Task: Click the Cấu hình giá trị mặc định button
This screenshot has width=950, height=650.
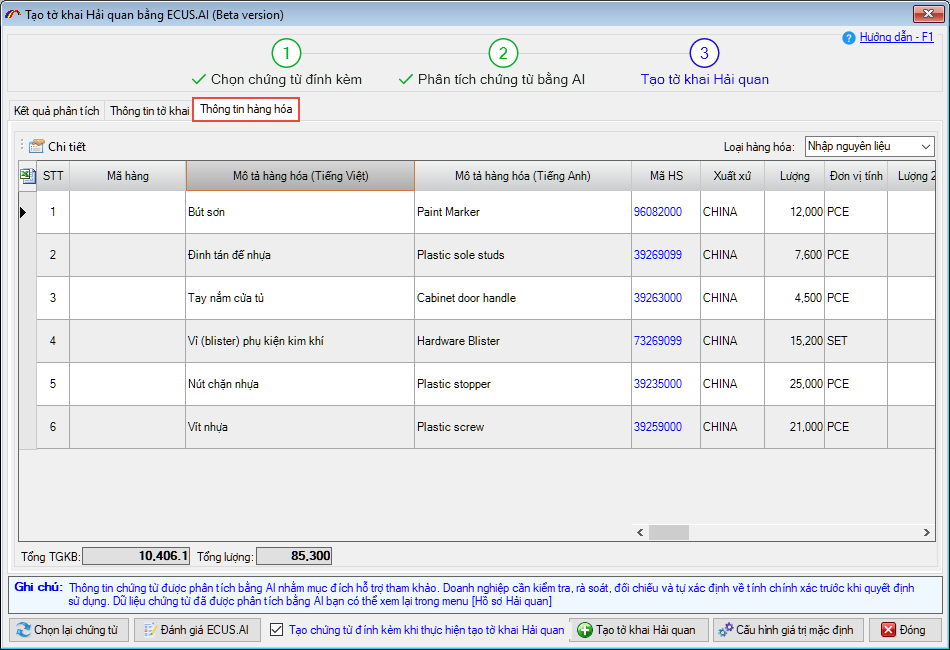Action: (784, 630)
